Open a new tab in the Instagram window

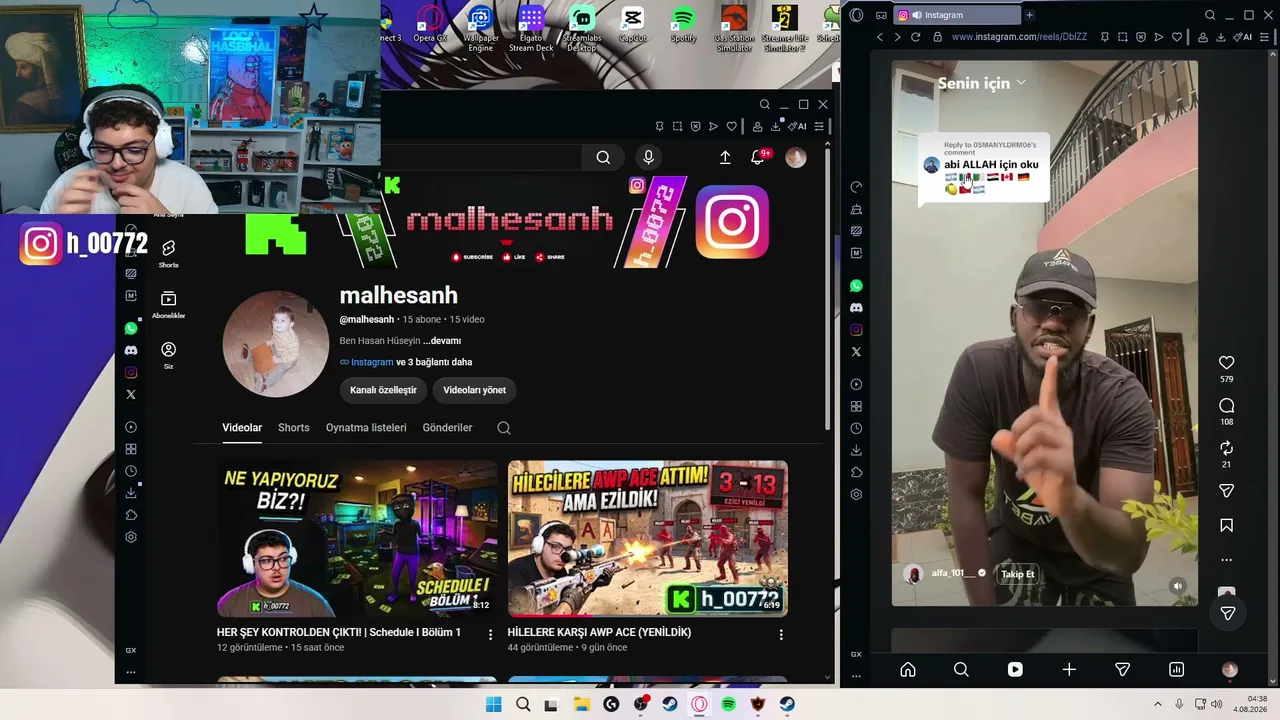pyautogui.click(x=1029, y=15)
